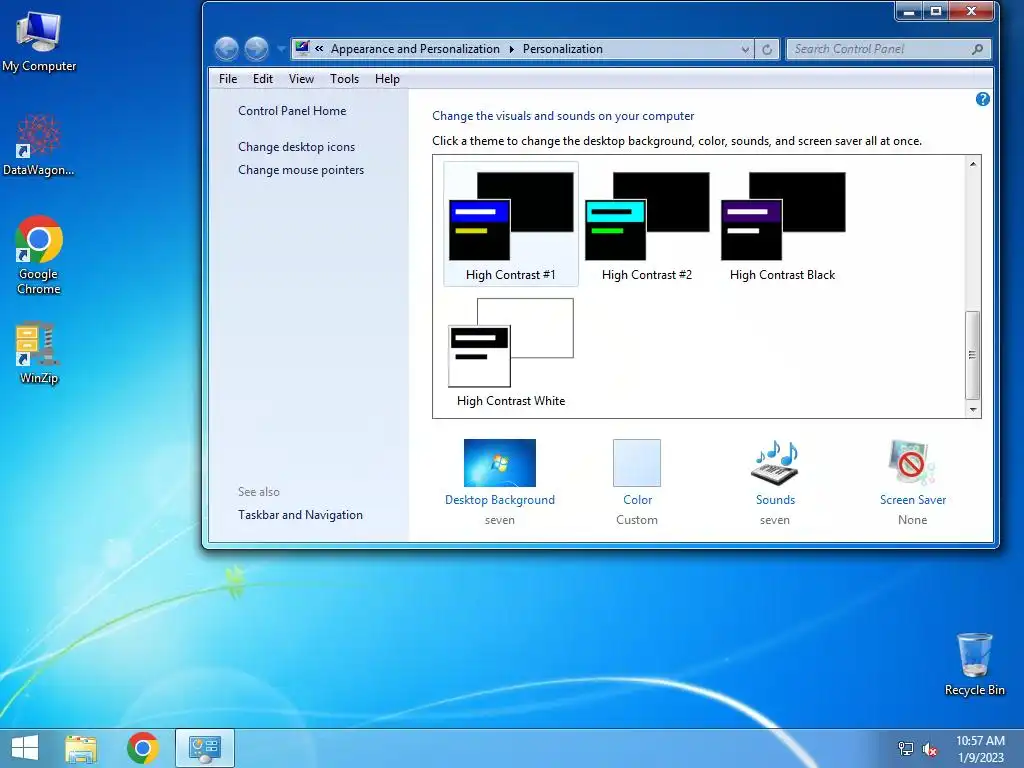Open the WinZip desktop shortcut

pos(39,353)
